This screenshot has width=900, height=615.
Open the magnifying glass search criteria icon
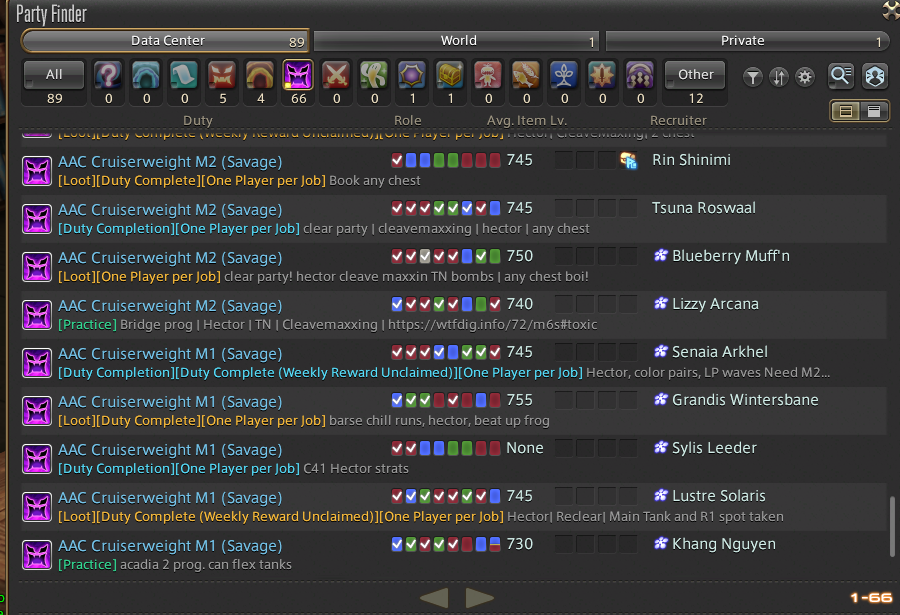(841, 76)
